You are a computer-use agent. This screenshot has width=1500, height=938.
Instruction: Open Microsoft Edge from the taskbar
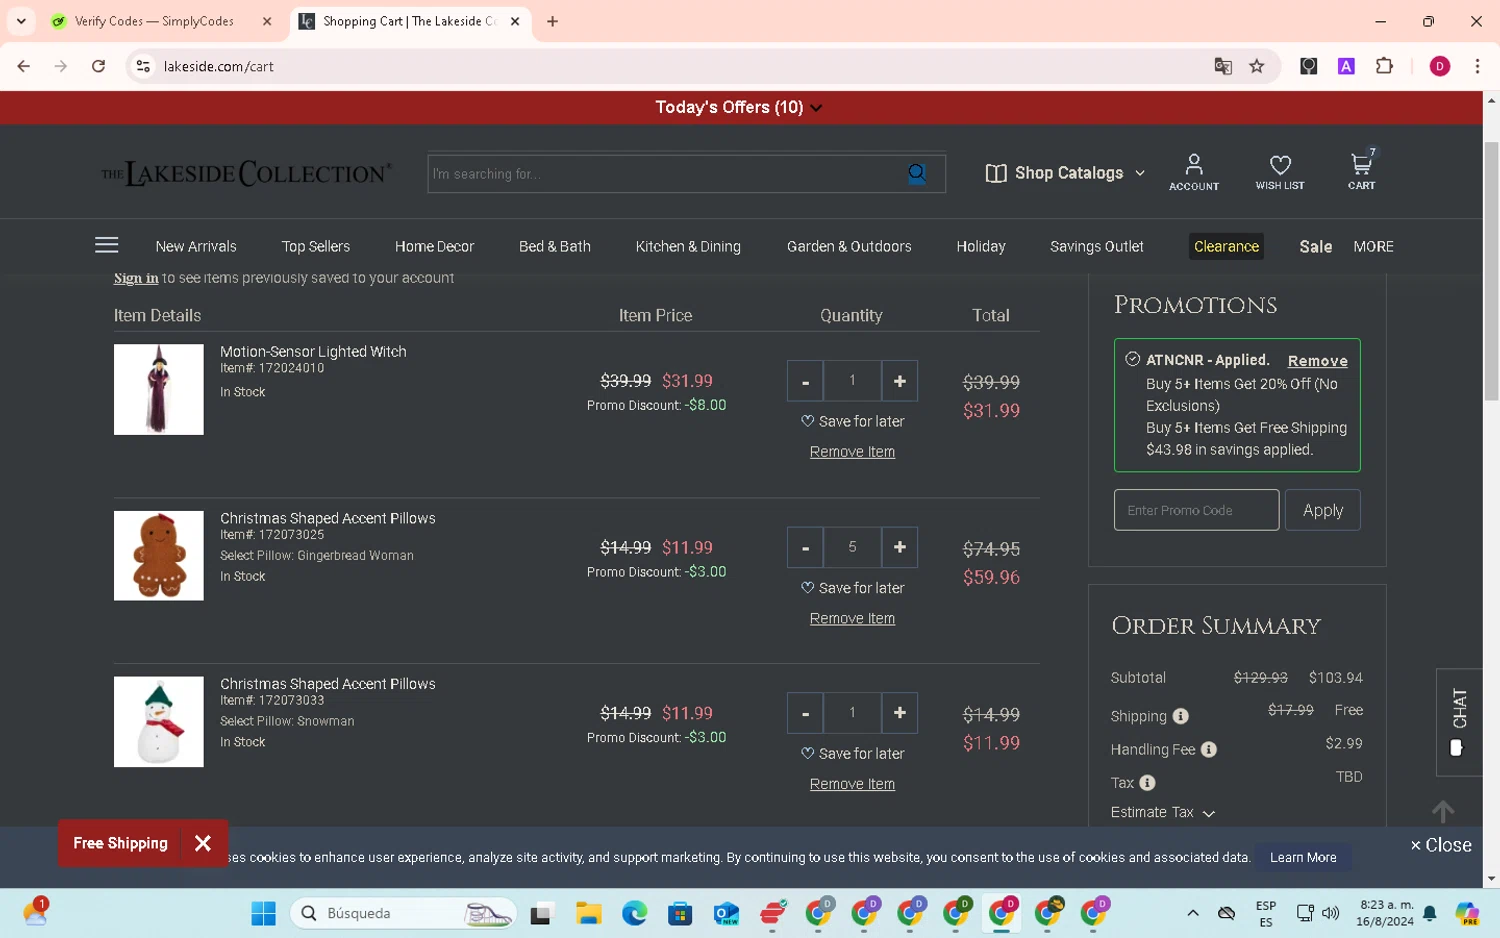634,913
